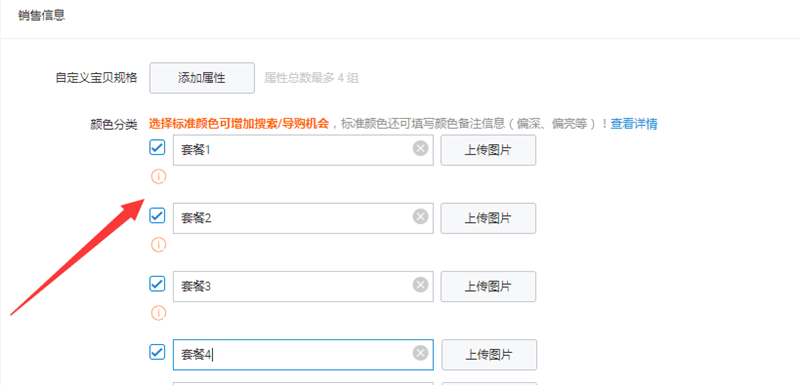Open the info icon under 套餐1
Screen dimensions: 800x385
tap(158, 177)
